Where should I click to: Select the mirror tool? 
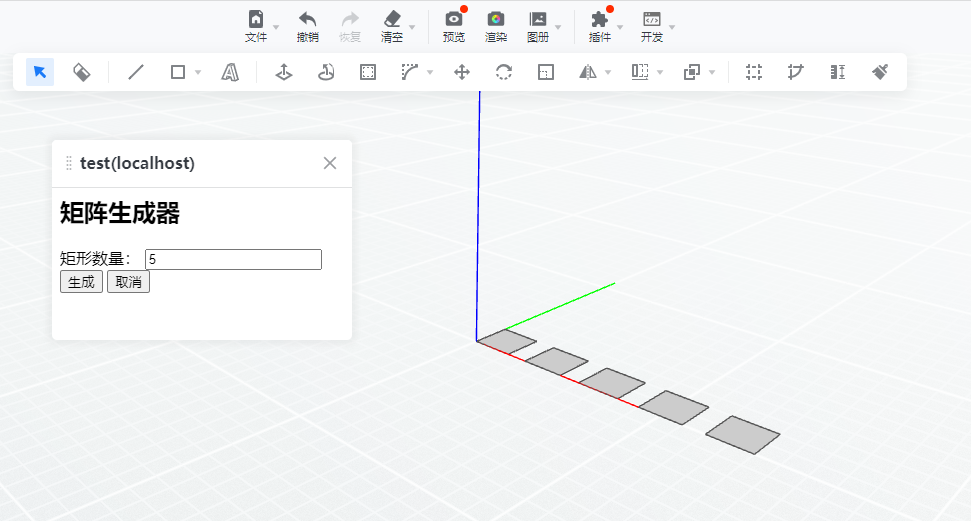pyautogui.click(x=588, y=72)
